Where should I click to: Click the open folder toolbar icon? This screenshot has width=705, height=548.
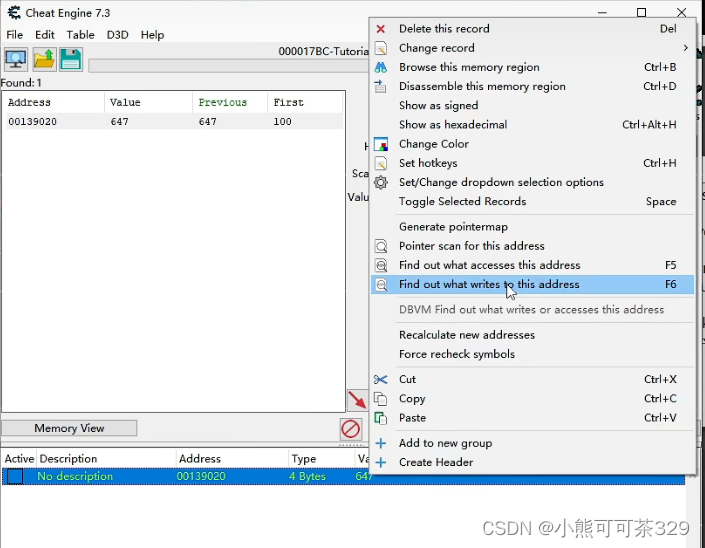point(44,59)
